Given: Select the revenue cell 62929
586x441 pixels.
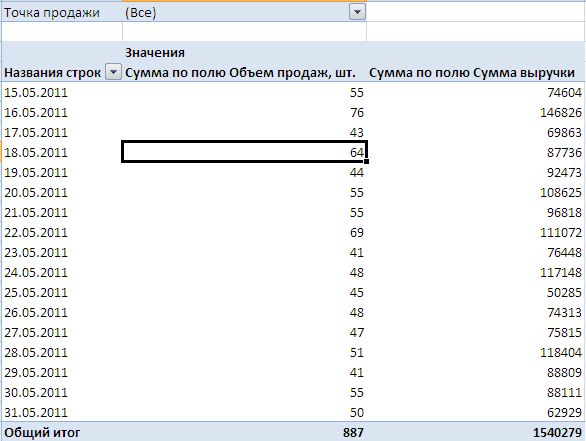Looking at the screenshot, I should [475, 413].
